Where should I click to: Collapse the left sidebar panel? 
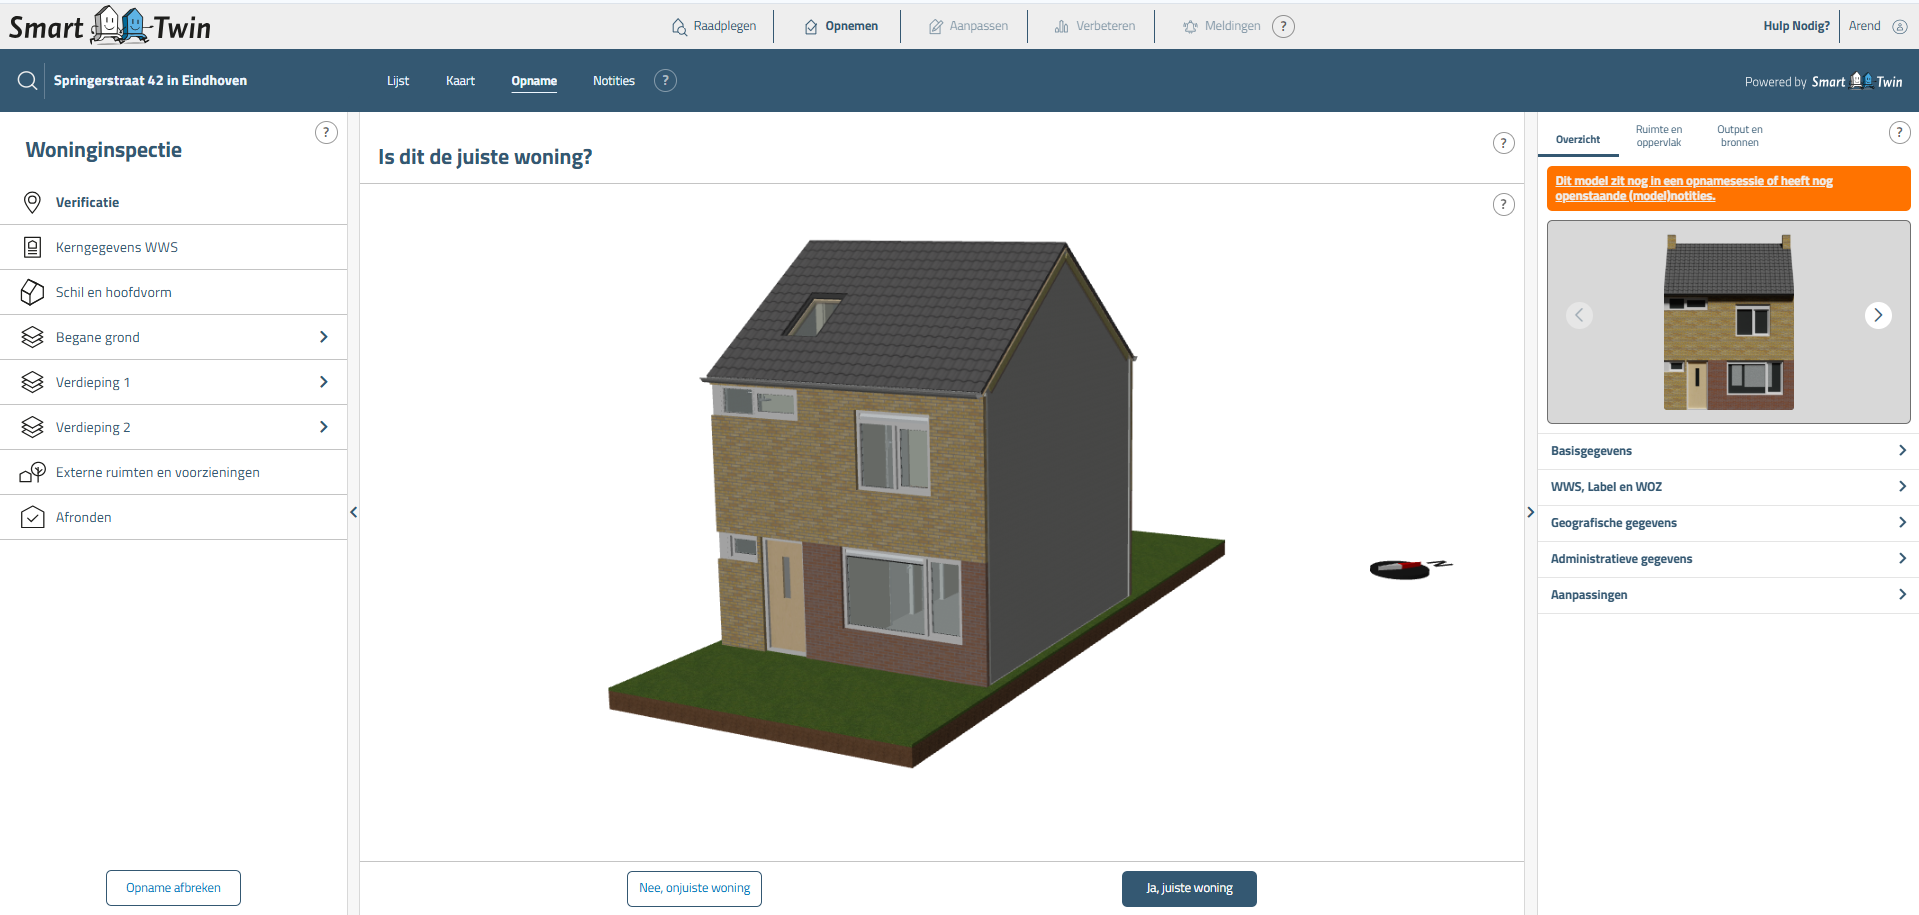(x=353, y=513)
